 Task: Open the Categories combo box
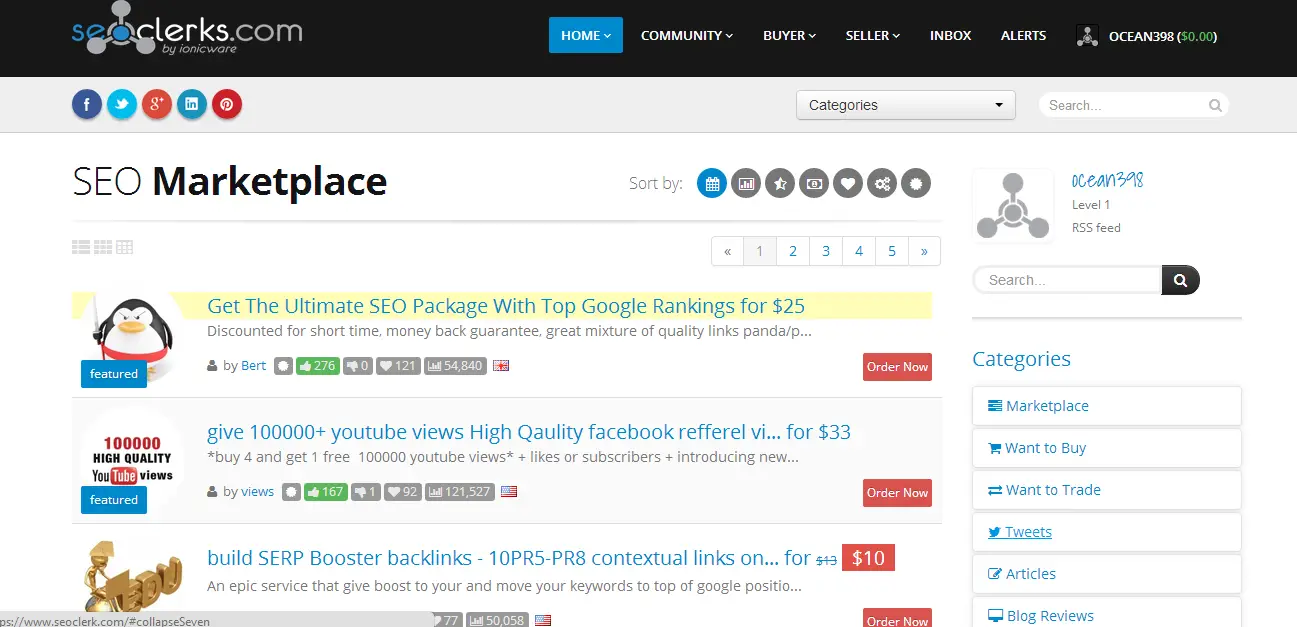pyautogui.click(x=906, y=105)
